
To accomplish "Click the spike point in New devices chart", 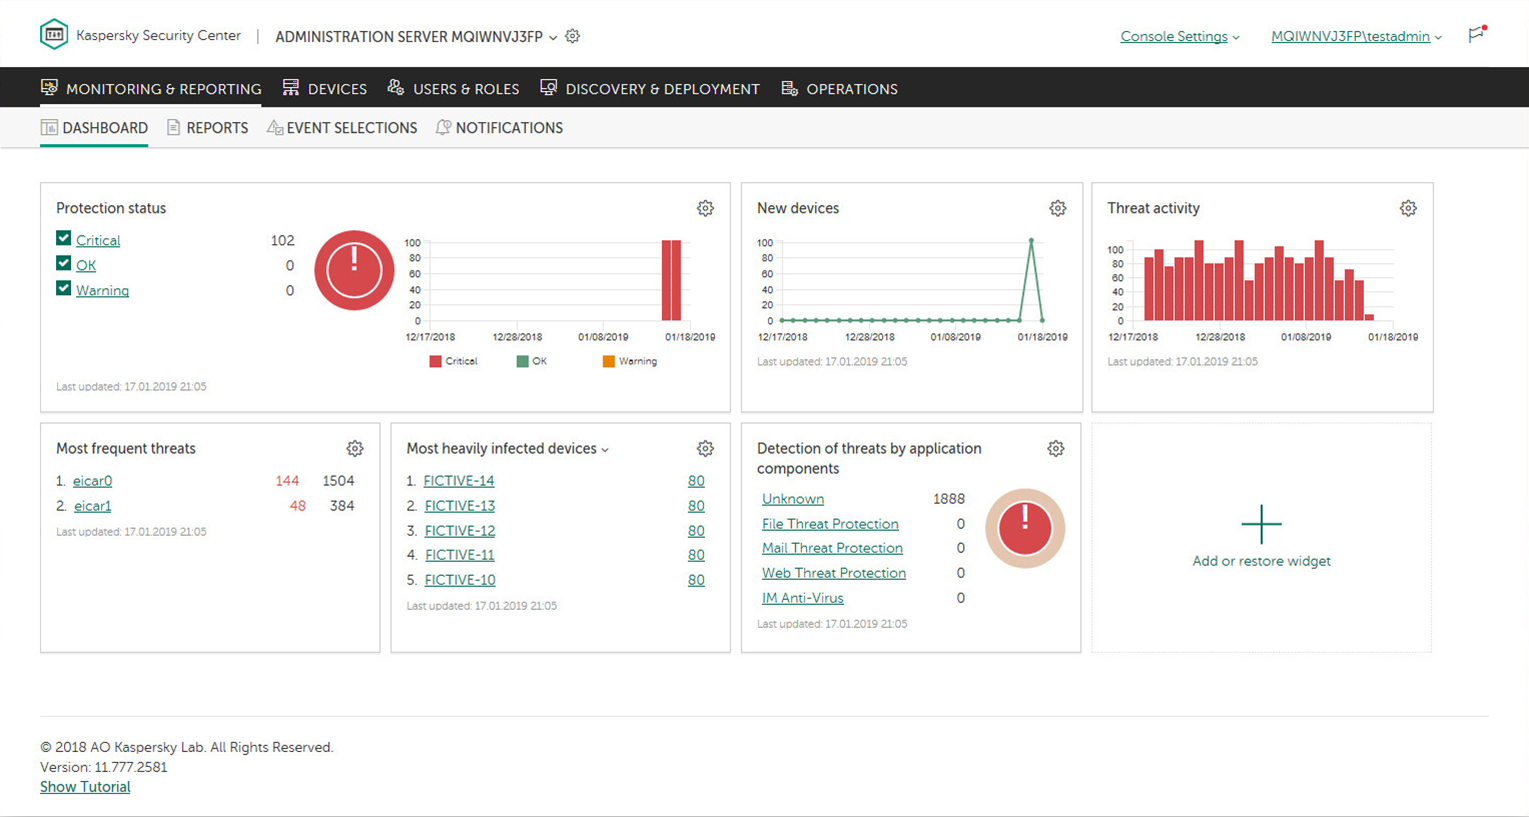I will 1031,241.
